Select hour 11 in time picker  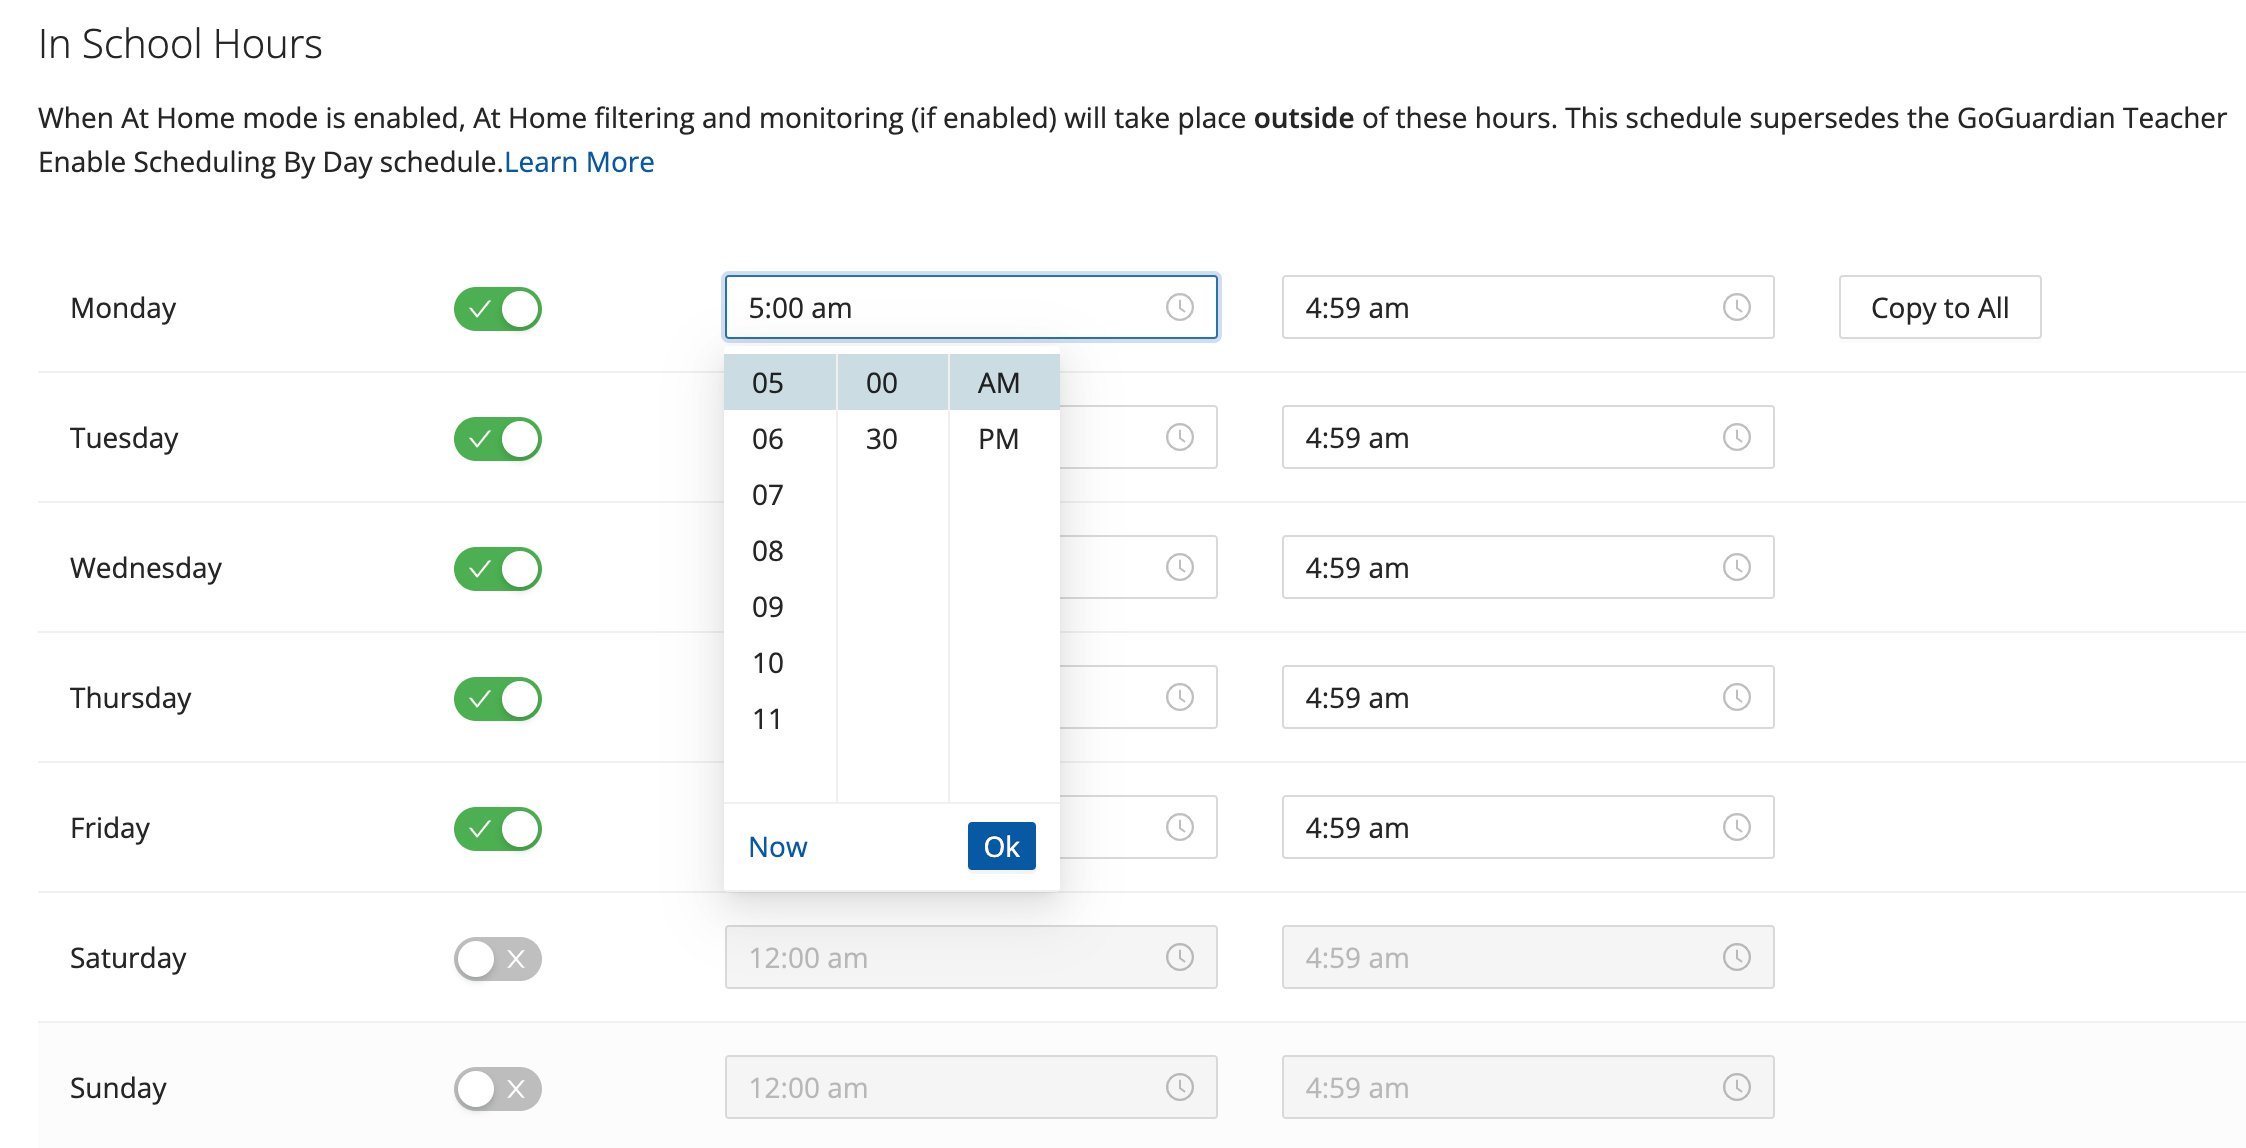pos(780,718)
